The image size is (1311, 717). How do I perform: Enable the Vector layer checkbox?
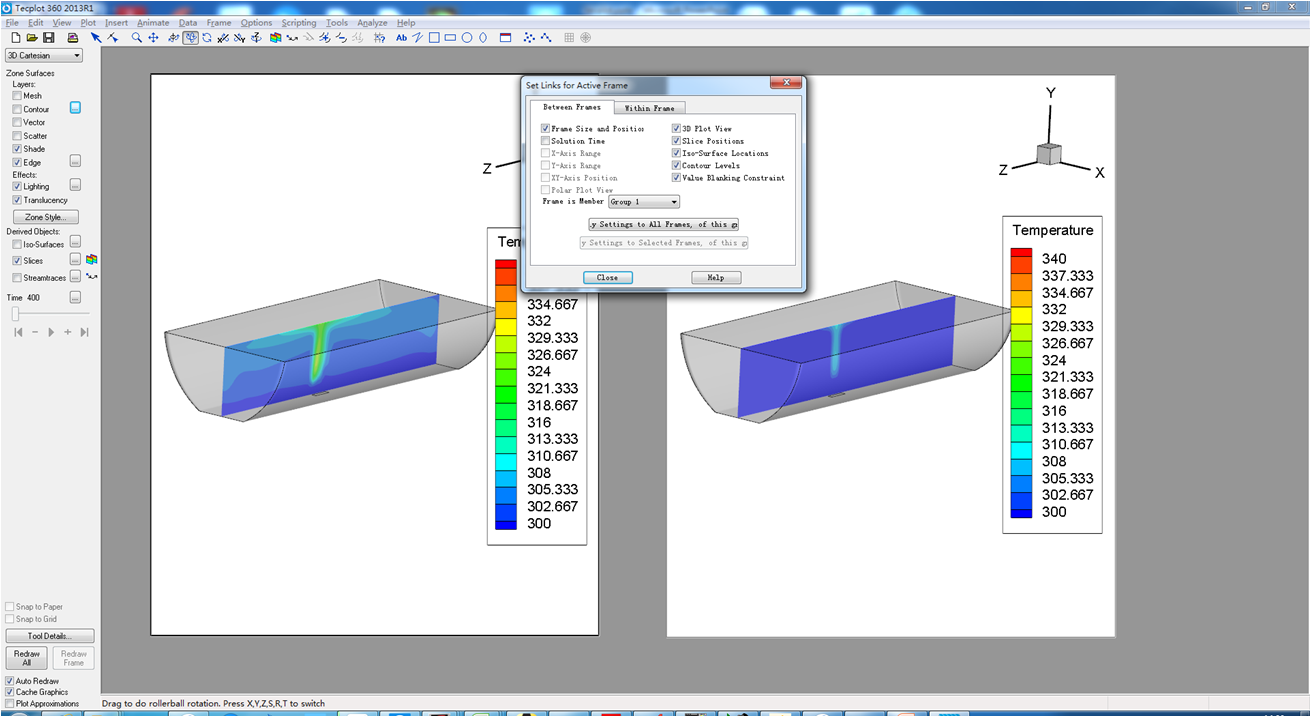[x=17, y=122]
